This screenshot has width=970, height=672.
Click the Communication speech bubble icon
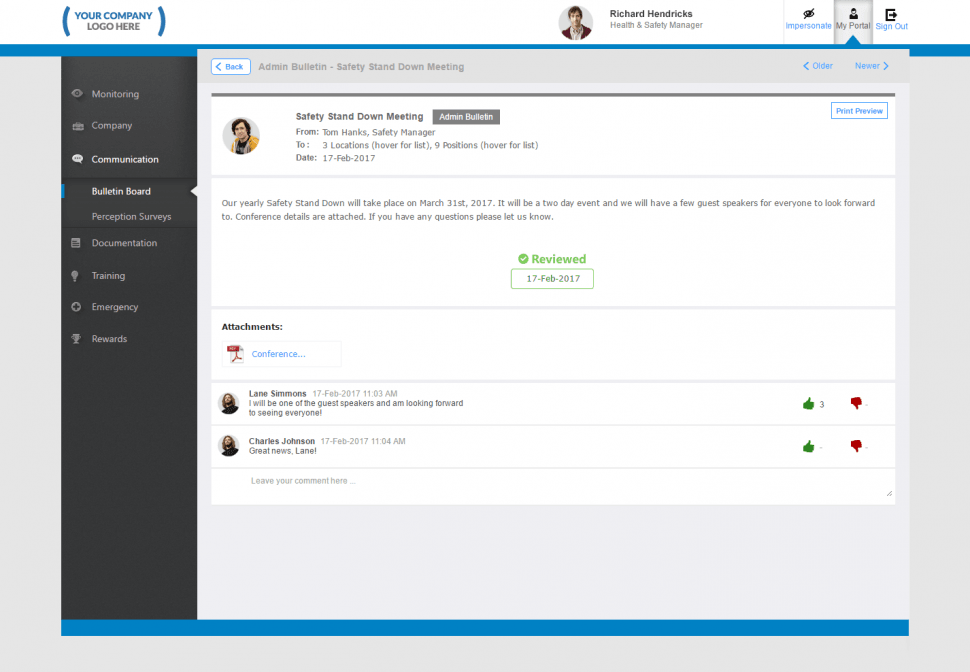click(x=77, y=158)
